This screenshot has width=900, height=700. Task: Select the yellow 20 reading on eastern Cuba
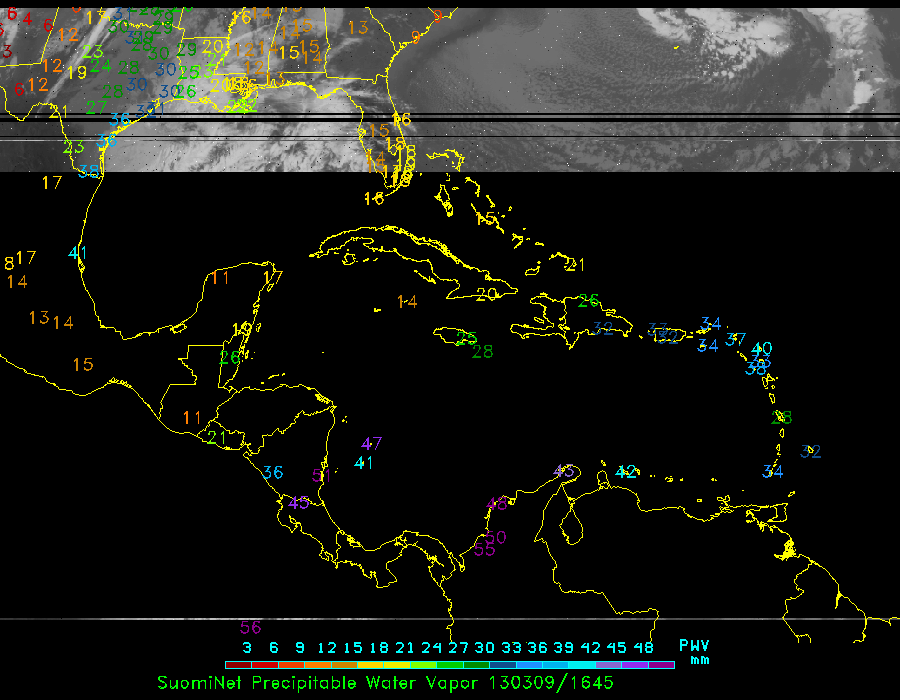[x=487, y=294]
